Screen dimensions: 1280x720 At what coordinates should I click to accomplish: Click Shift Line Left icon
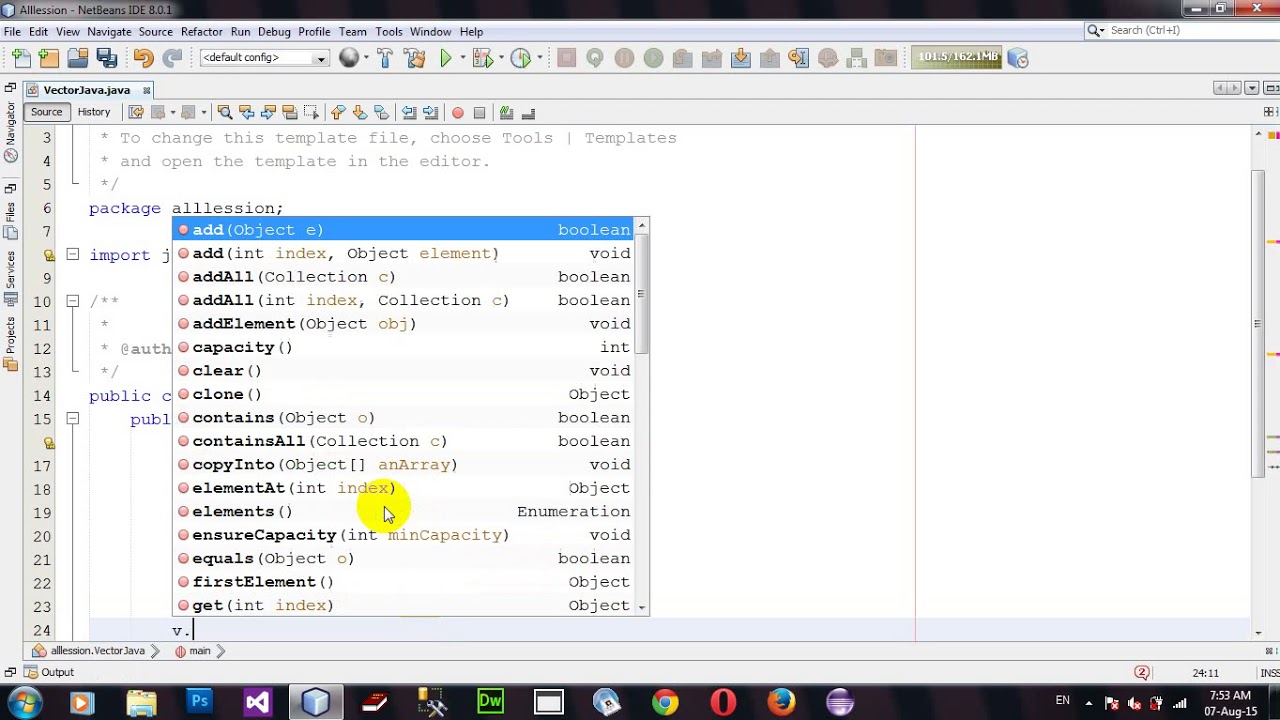pos(408,112)
